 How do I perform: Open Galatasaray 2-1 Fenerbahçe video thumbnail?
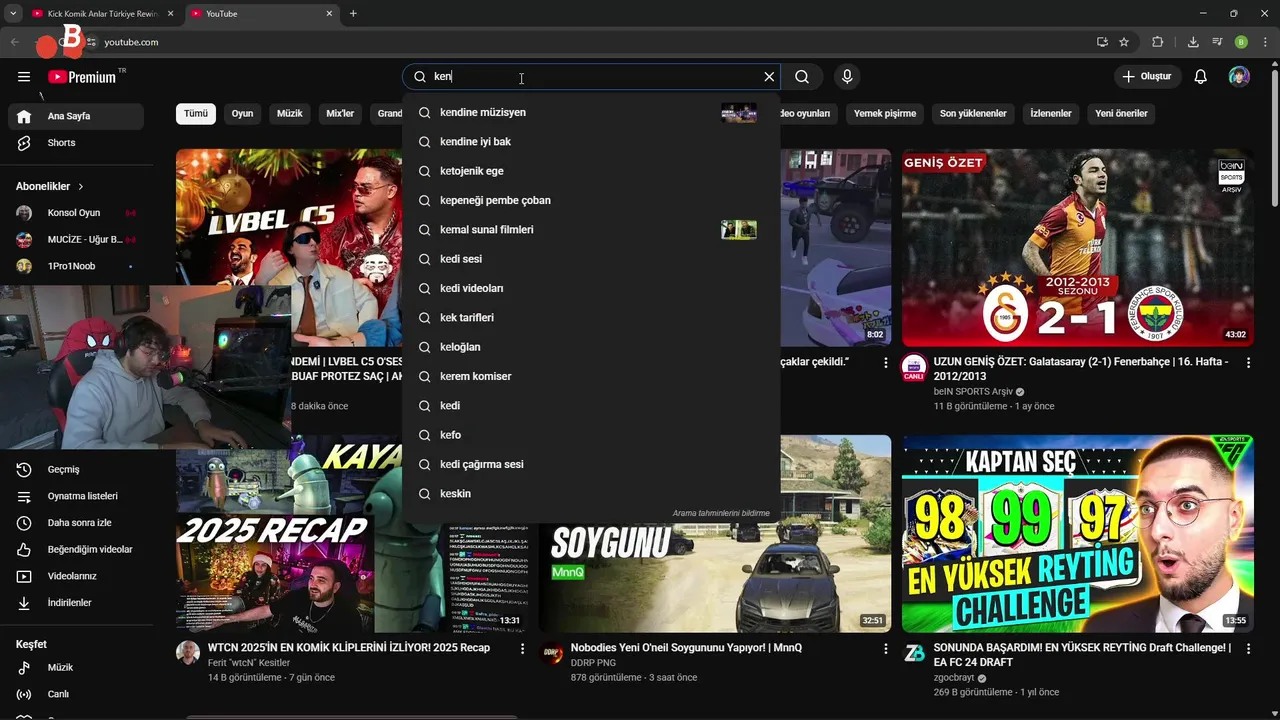pyautogui.click(x=1078, y=248)
